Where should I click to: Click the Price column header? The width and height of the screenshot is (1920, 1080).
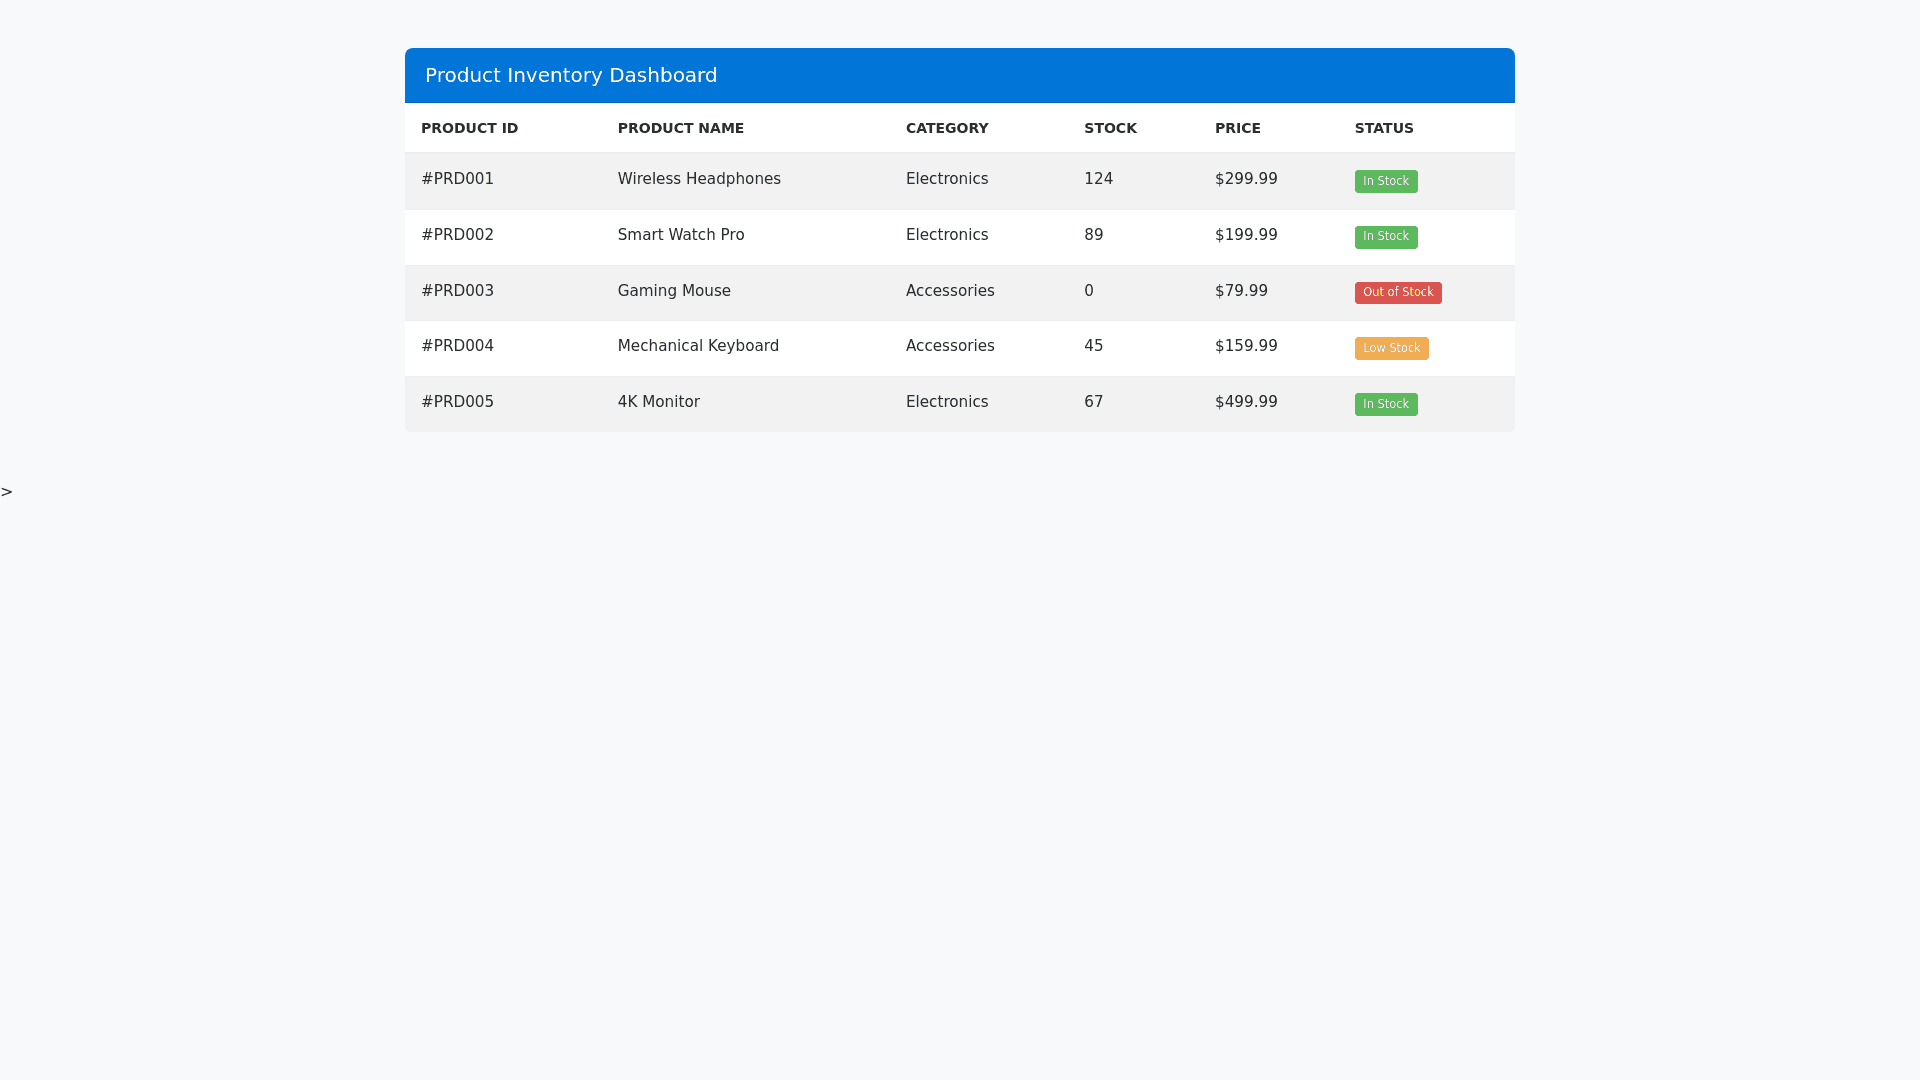[1237, 128]
